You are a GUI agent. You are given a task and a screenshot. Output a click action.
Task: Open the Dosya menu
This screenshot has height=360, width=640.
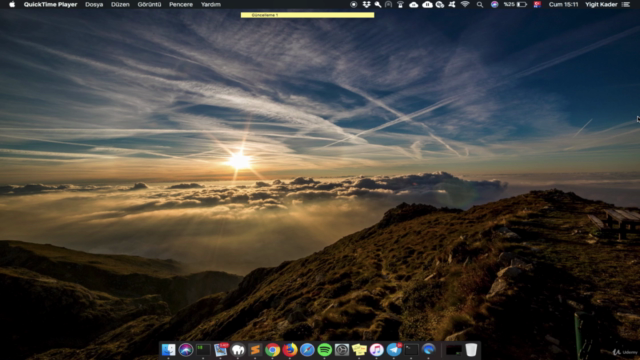click(94, 4)
